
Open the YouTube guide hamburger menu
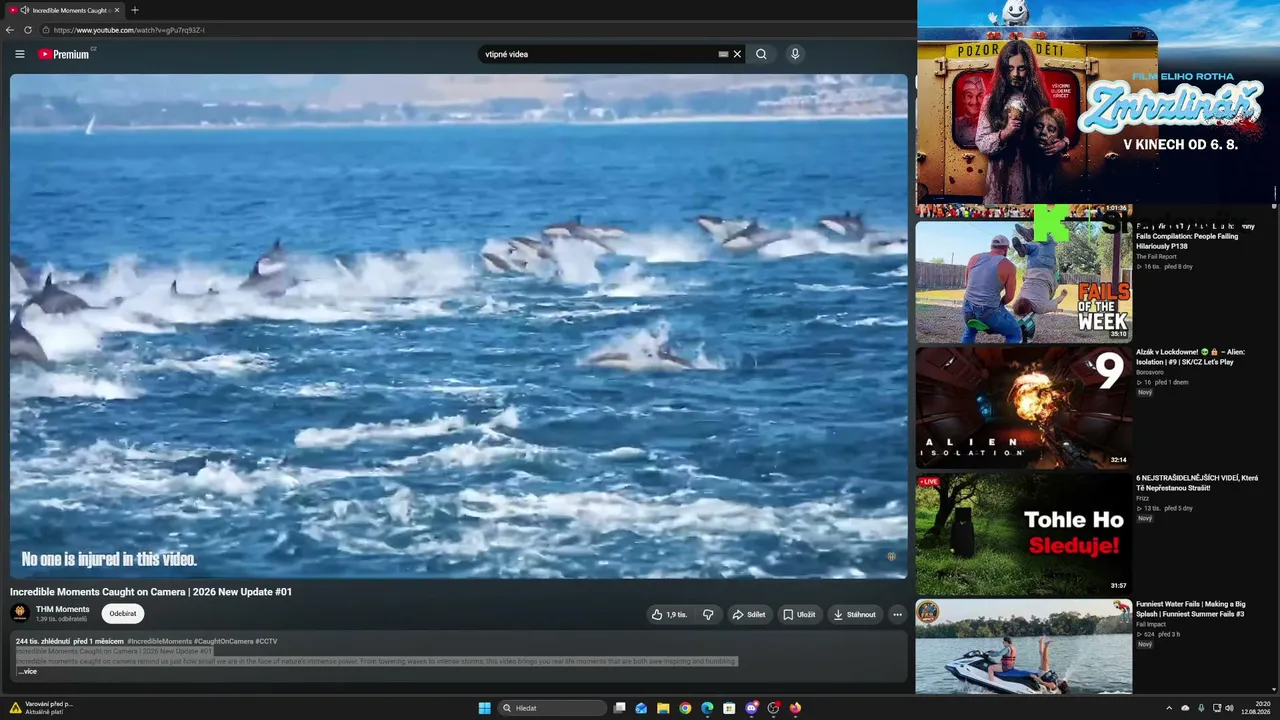click(x=19, y=54)
